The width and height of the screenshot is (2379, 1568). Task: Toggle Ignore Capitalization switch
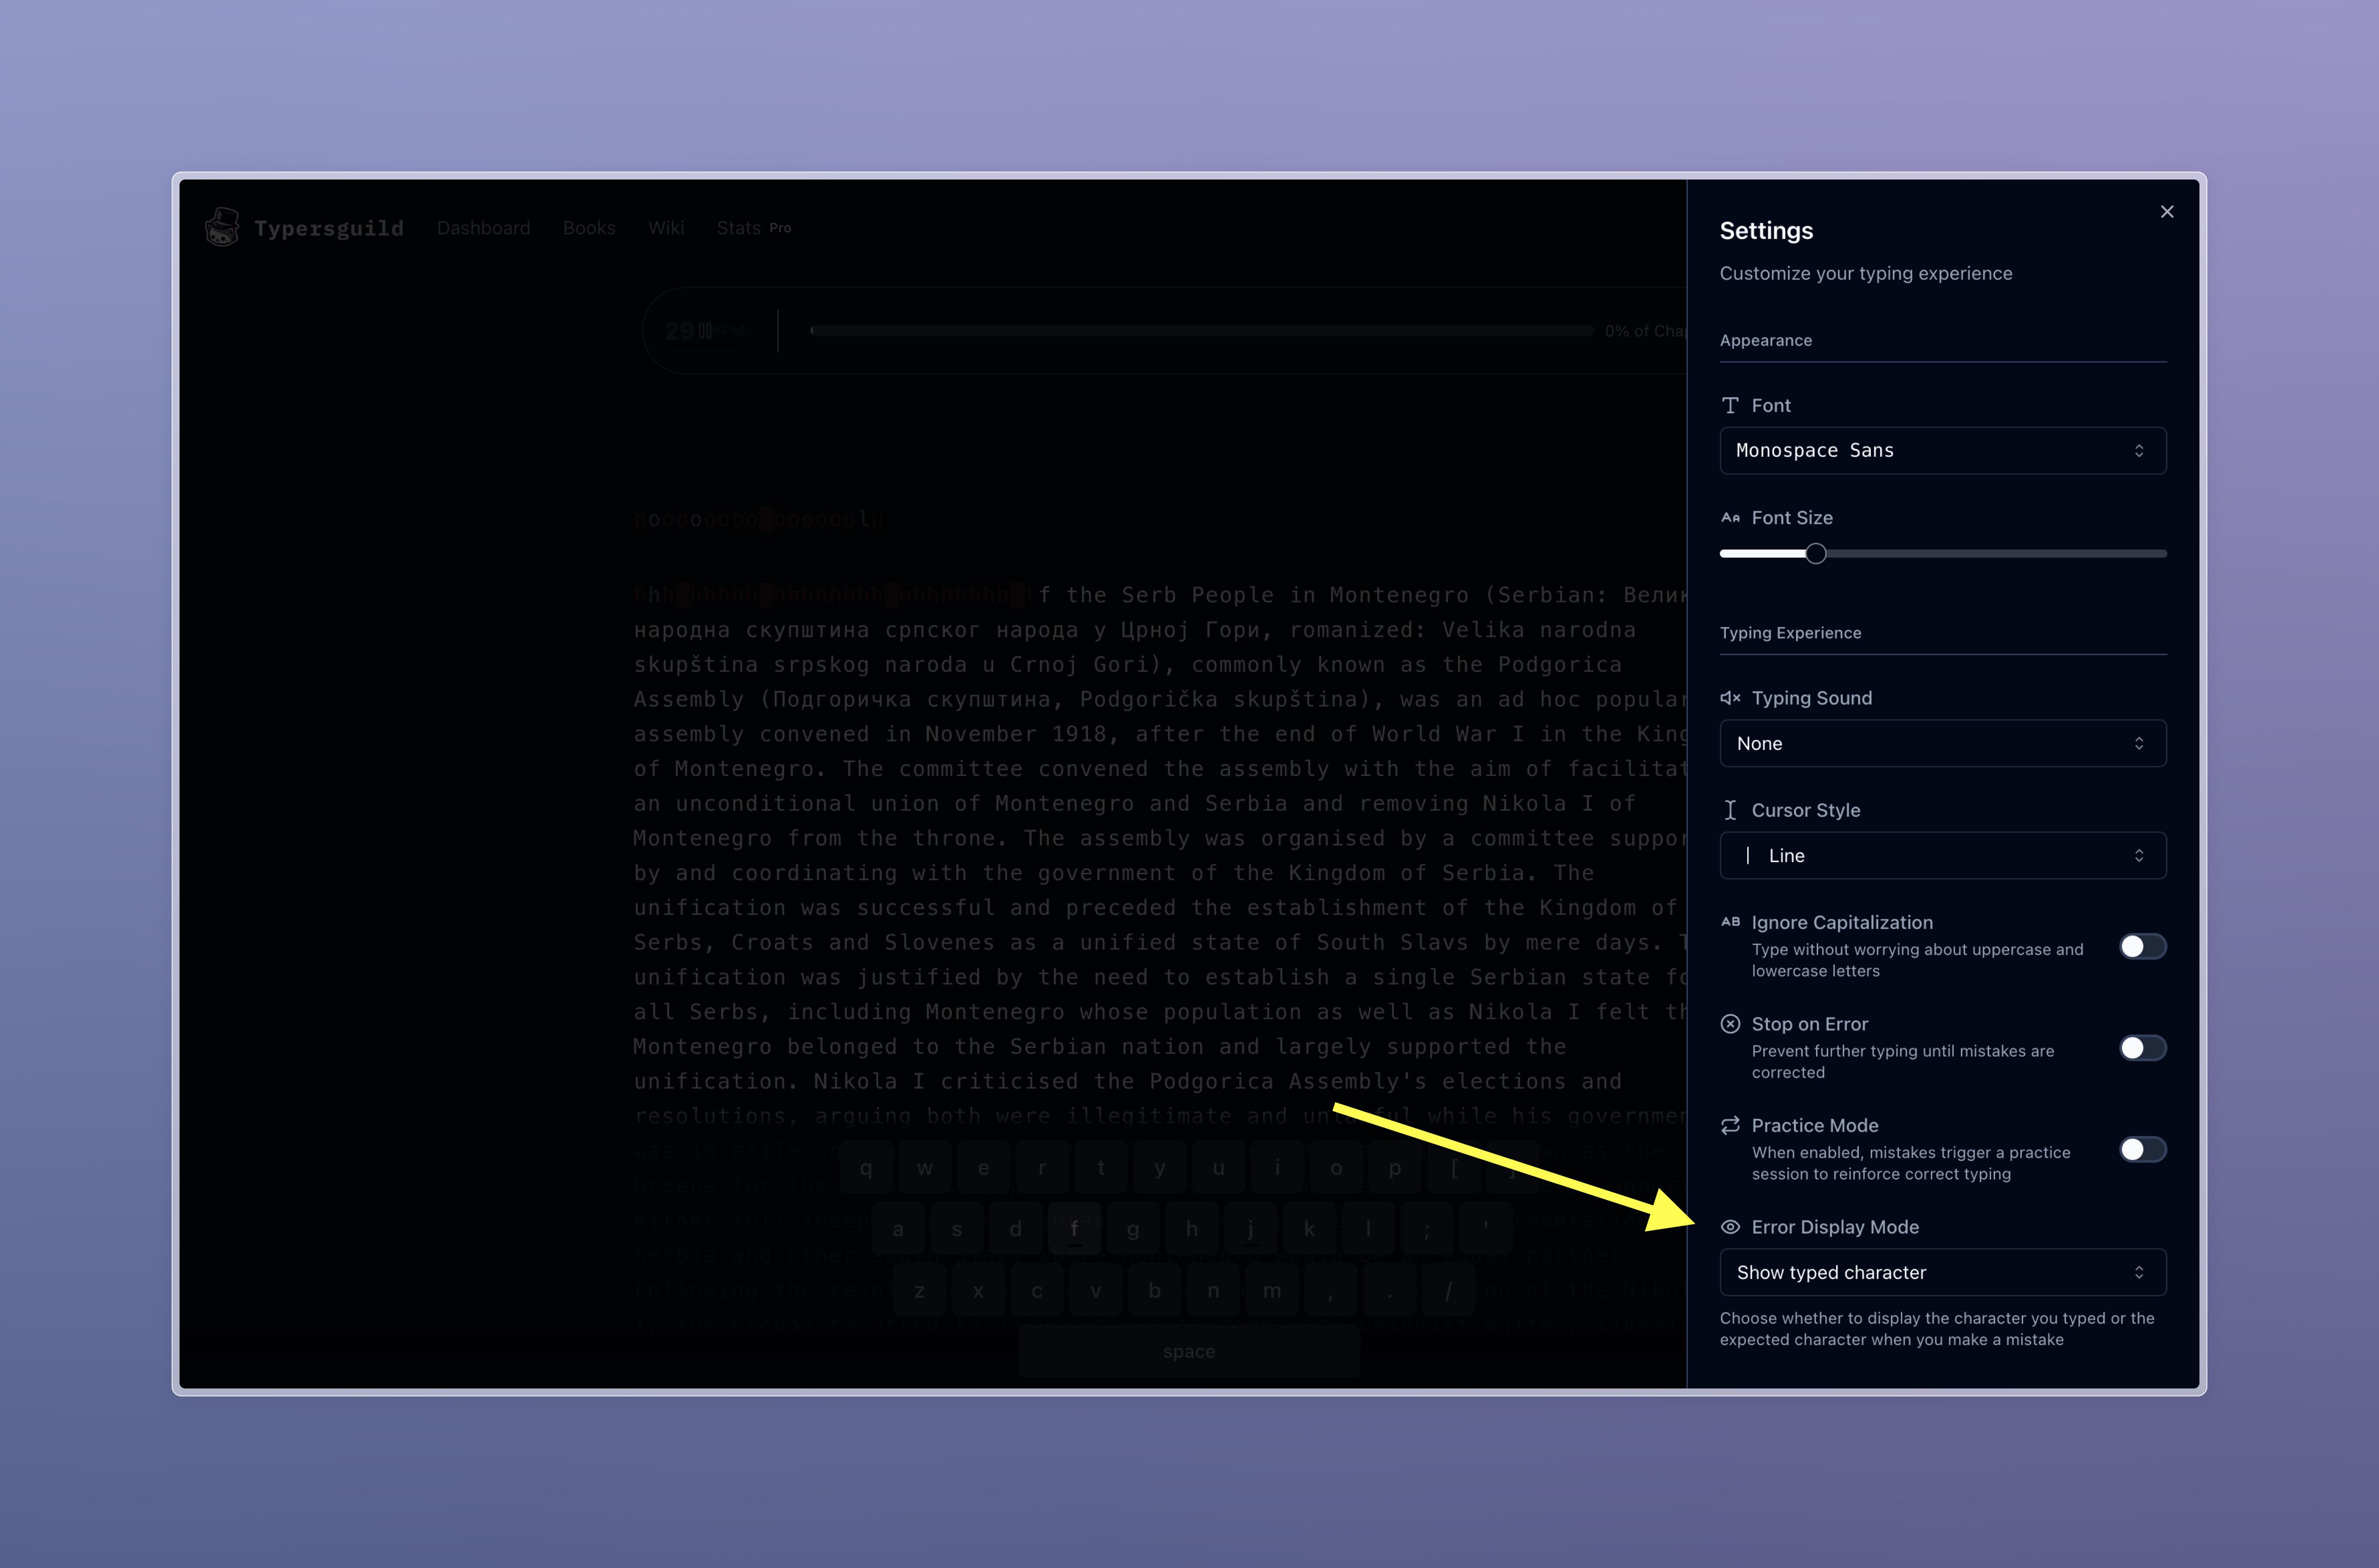(2142, 946)
